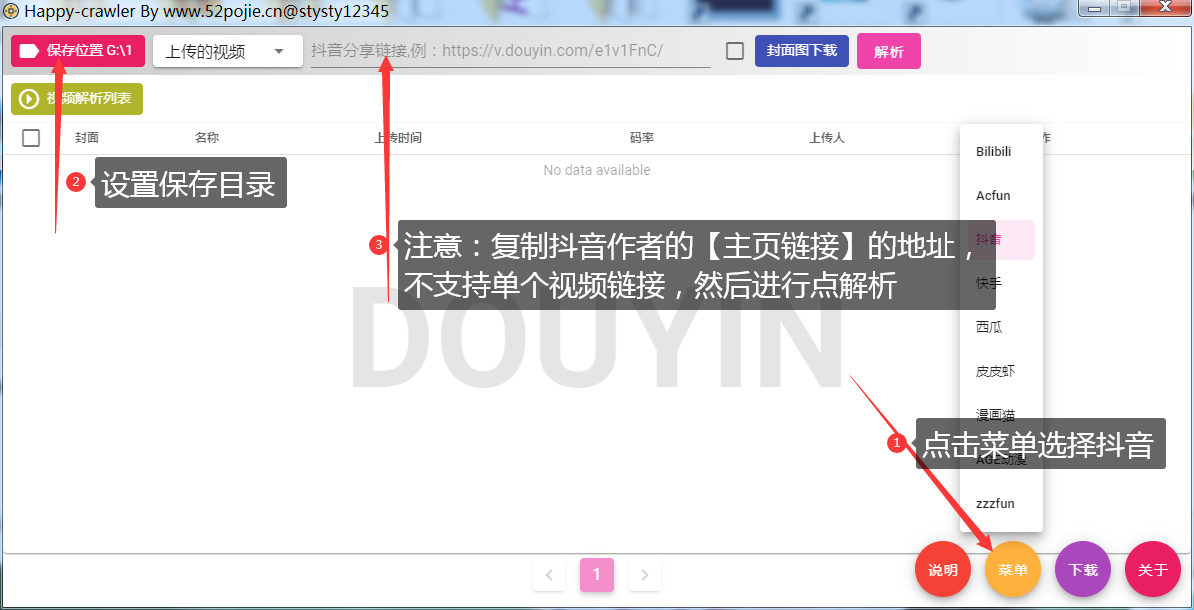
Task: Select Bilibili from the menu list
Action: tap(1001, 152)
